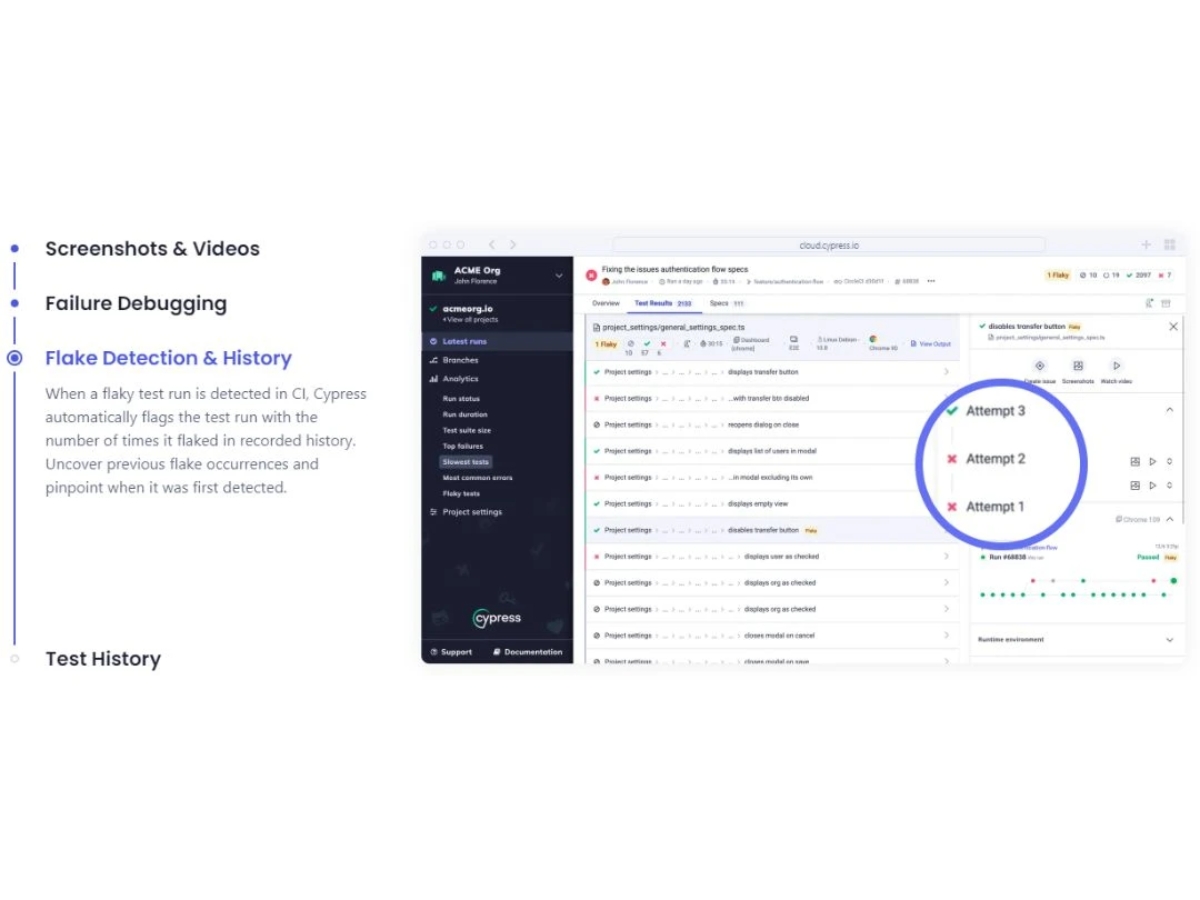This screenshot has width=1200, height=900.
Task: Expand the displays transfer button row chevron
Action: [946, 372]
